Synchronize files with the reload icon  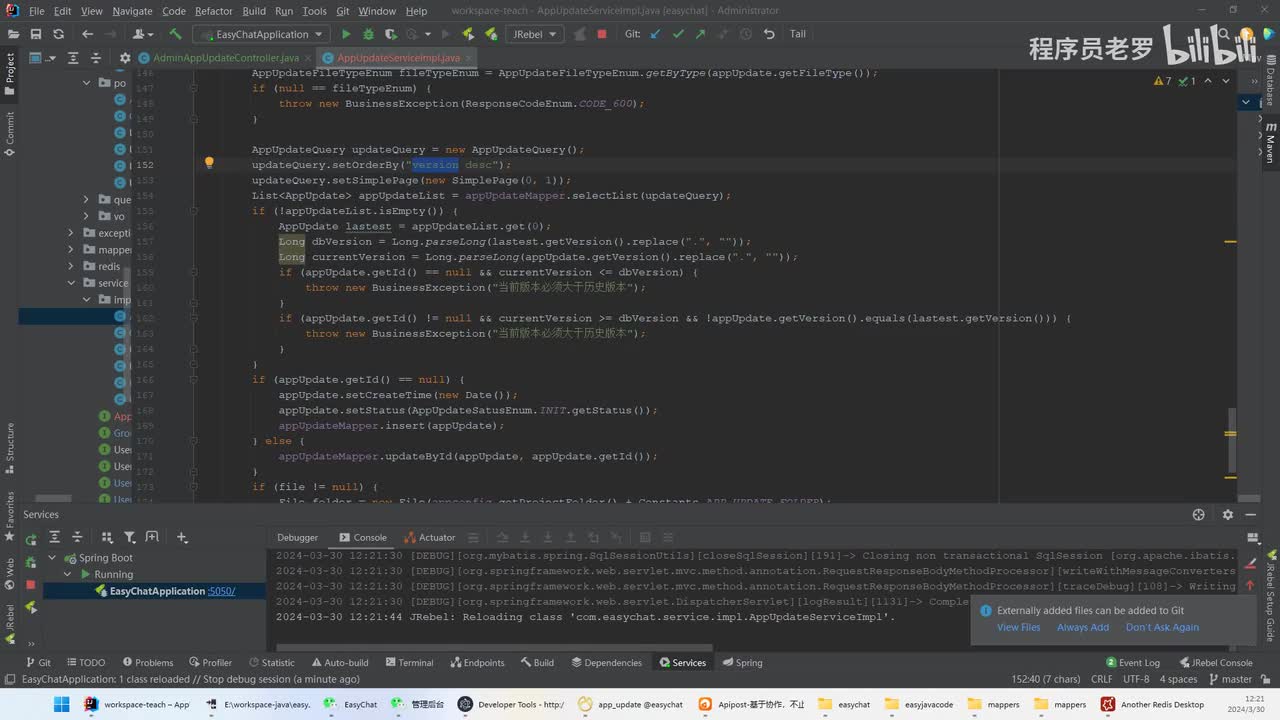[58, 34]
